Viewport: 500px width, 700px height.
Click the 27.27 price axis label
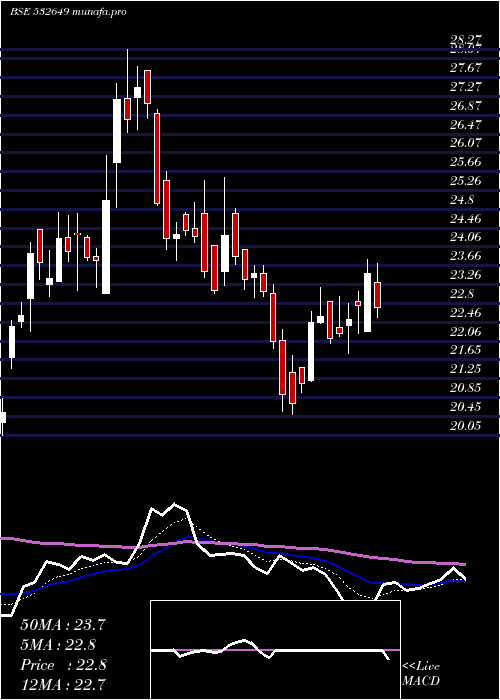(x=466, y=87)
